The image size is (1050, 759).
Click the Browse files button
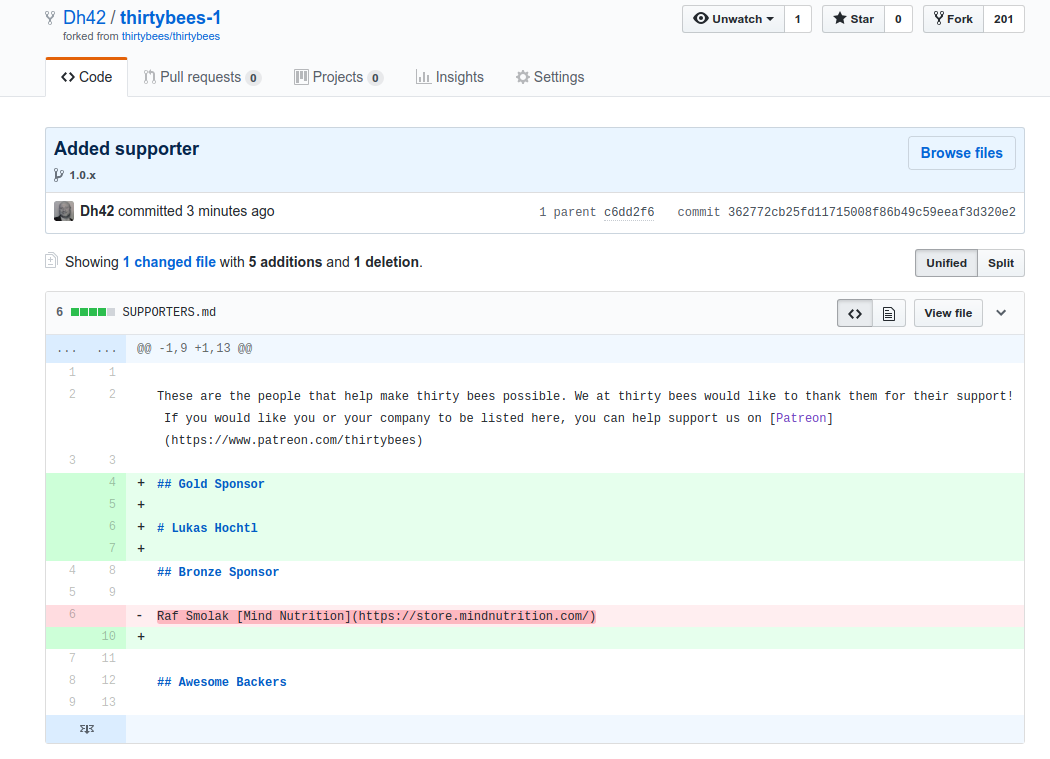click(x=962, y=153)
